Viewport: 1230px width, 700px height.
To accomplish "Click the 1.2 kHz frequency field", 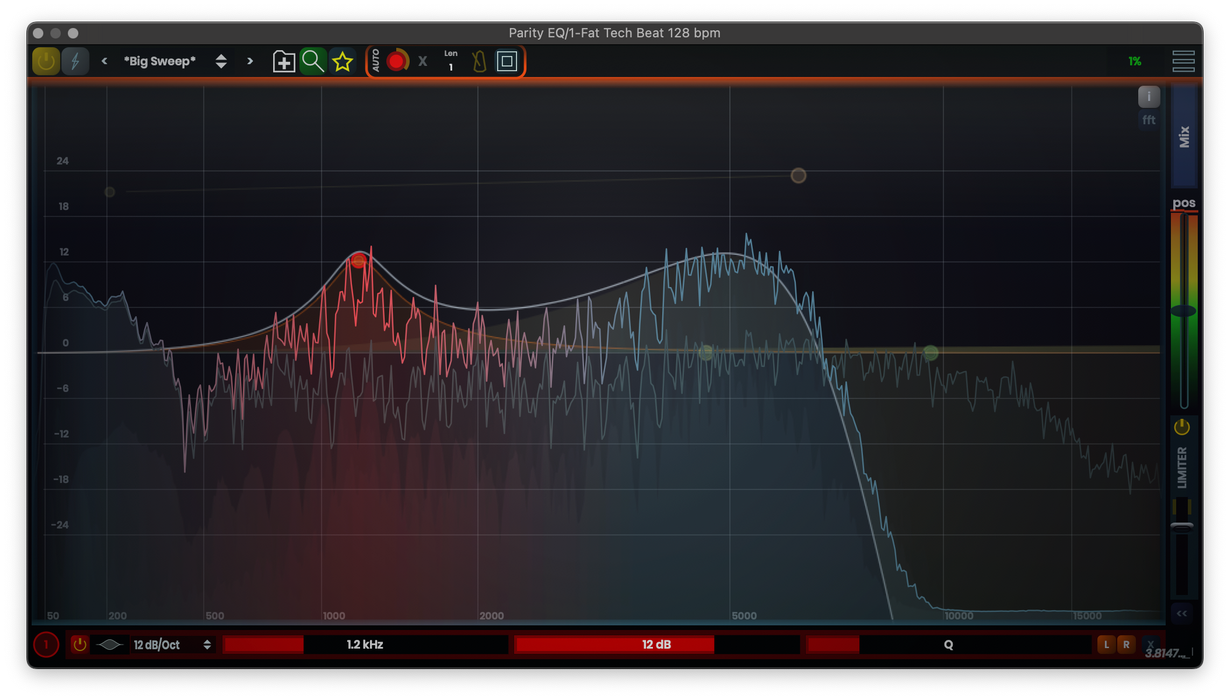I will pyautogui.click(x=365, y=645).
